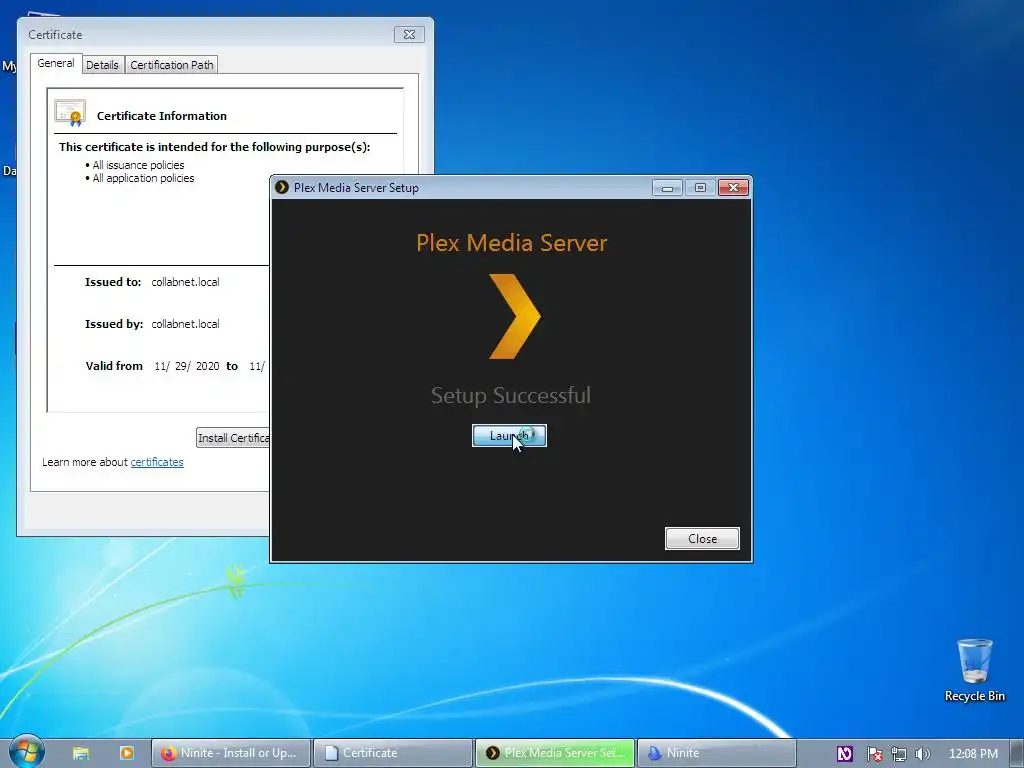Click the Ninite icon on taskbar button
Image resolution: width=1024 pixels, height=768 pixels.
point(654,753)
